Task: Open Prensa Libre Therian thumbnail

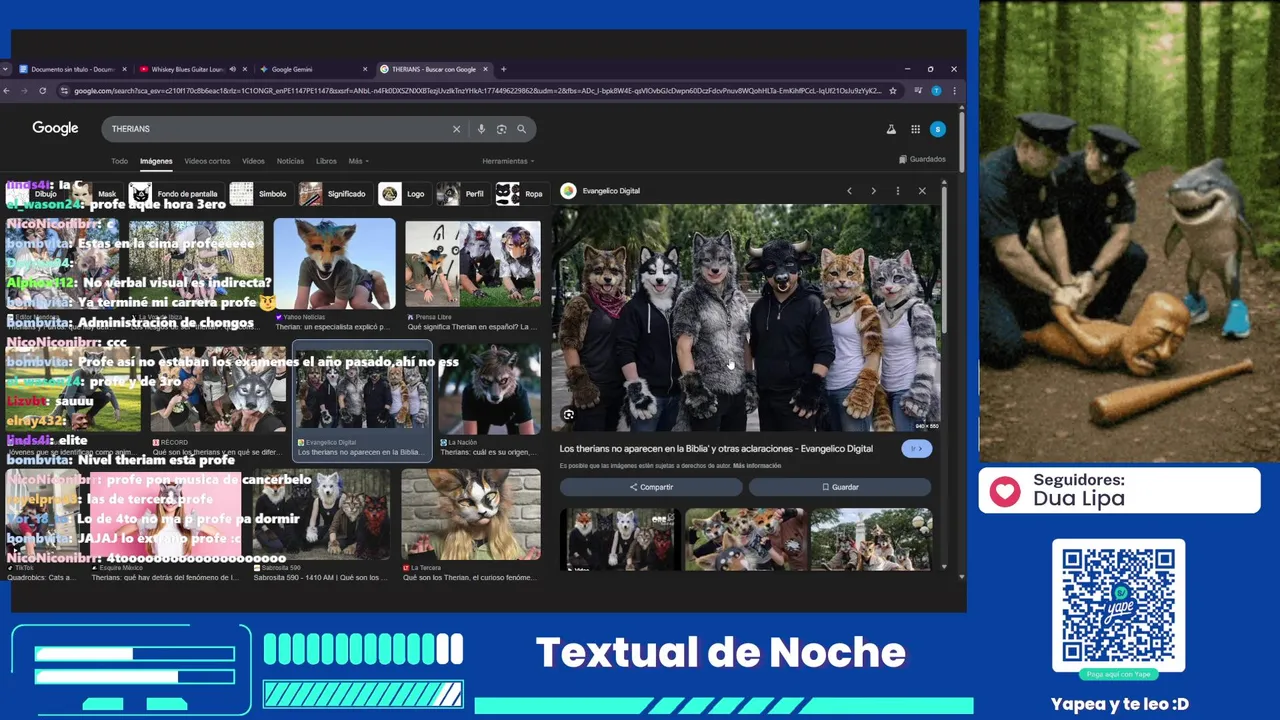Action: (x=473, y=264)
